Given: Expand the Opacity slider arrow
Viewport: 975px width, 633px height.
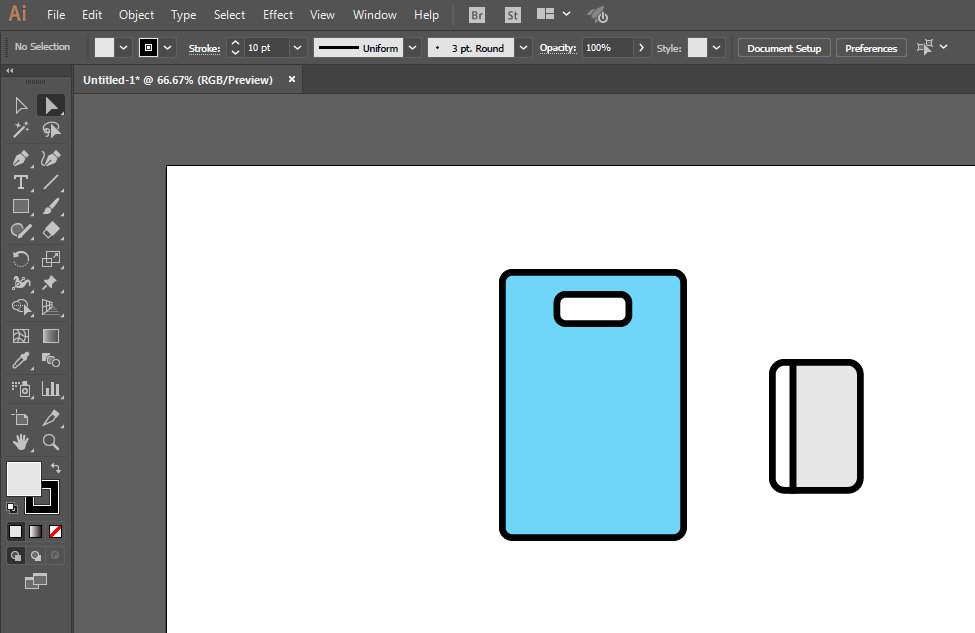Looking at the screenshot, I should pyautogui.click(x=641, y=48).
